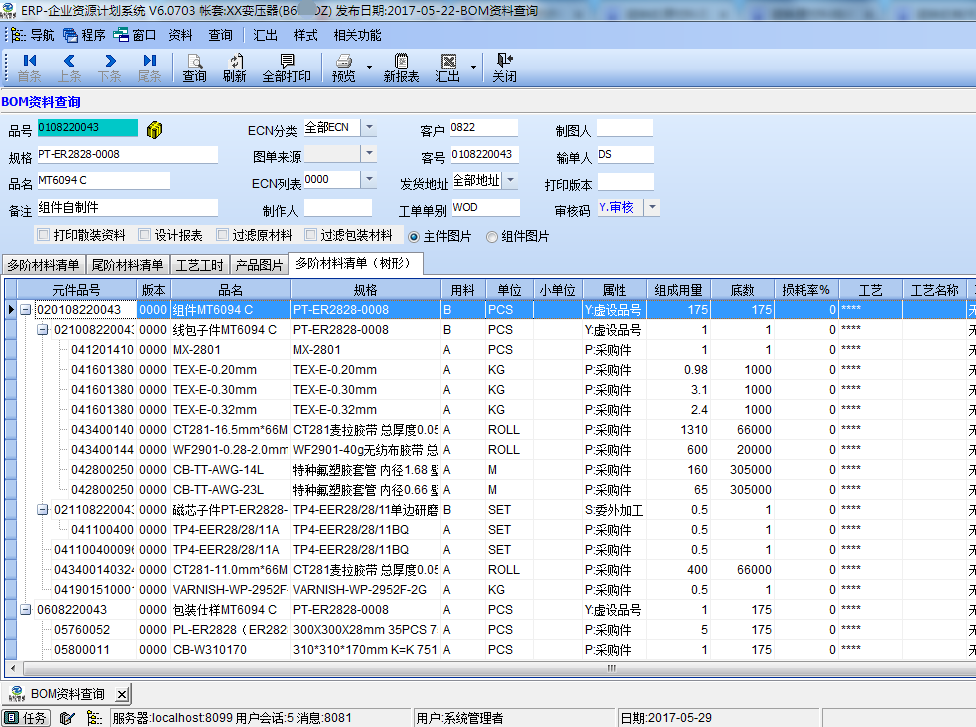Image resolution: width=976 pixels, height=727 pixels.
Task: Click 任务 button in status bar
Action: (27, 718)
